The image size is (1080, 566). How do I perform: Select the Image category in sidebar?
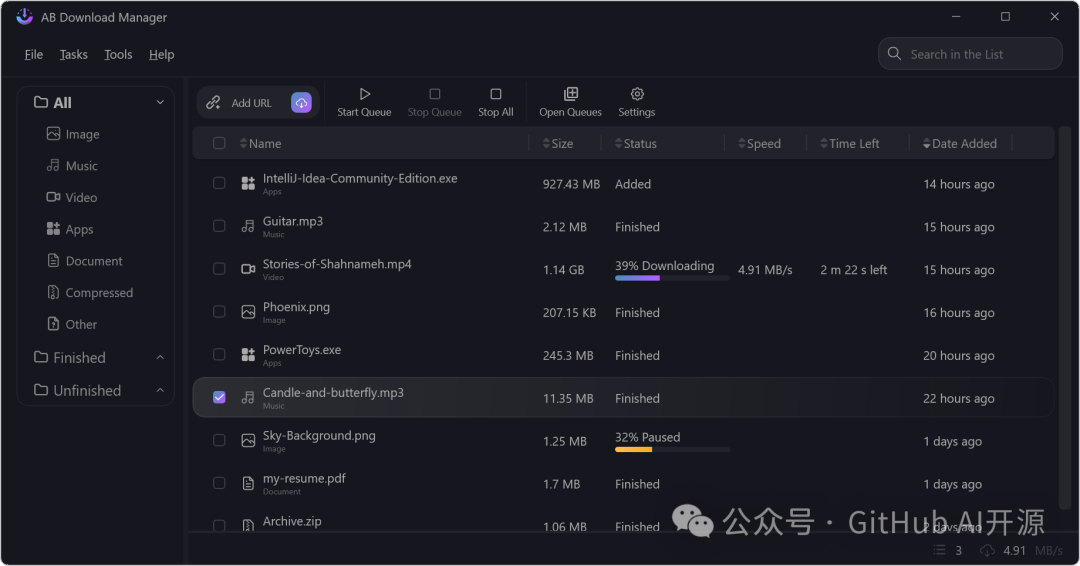[73, 134]
